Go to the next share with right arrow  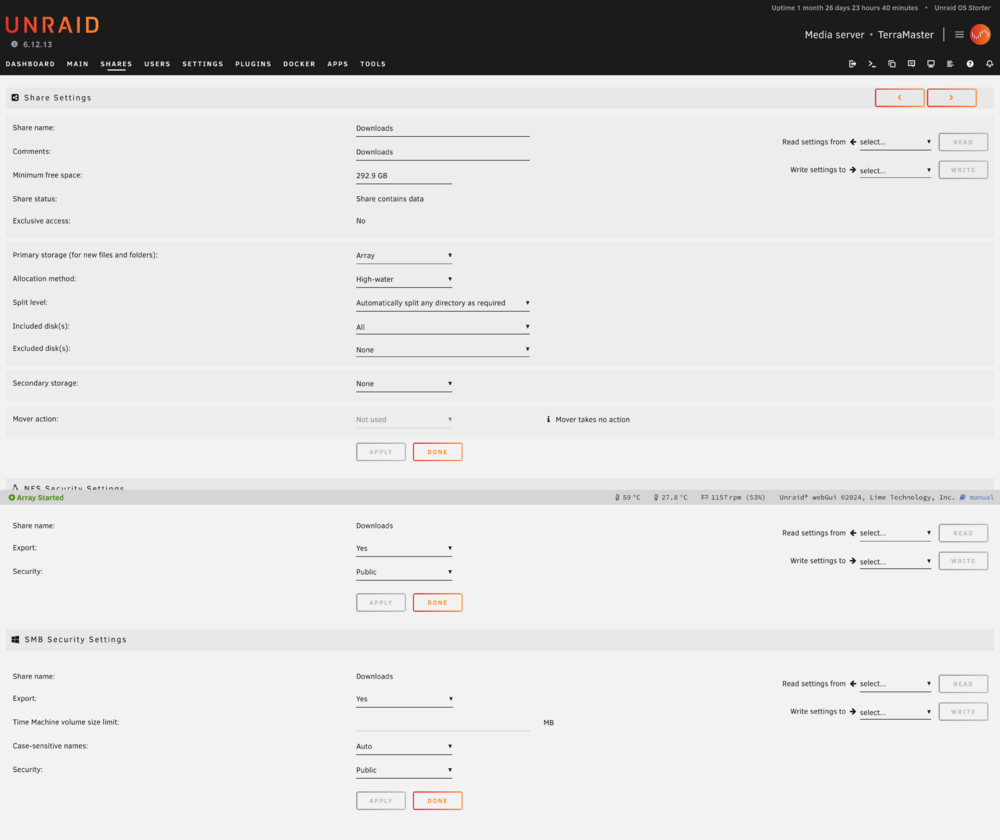(x=952, y=98)
